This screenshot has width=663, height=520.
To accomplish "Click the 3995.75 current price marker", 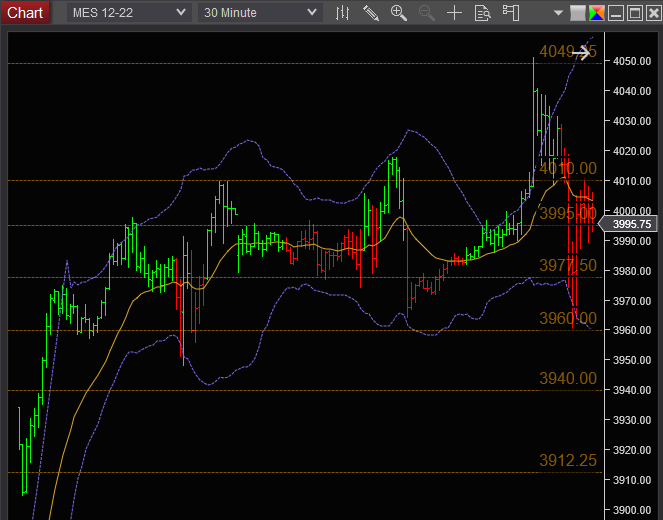I will click(629, 224).
